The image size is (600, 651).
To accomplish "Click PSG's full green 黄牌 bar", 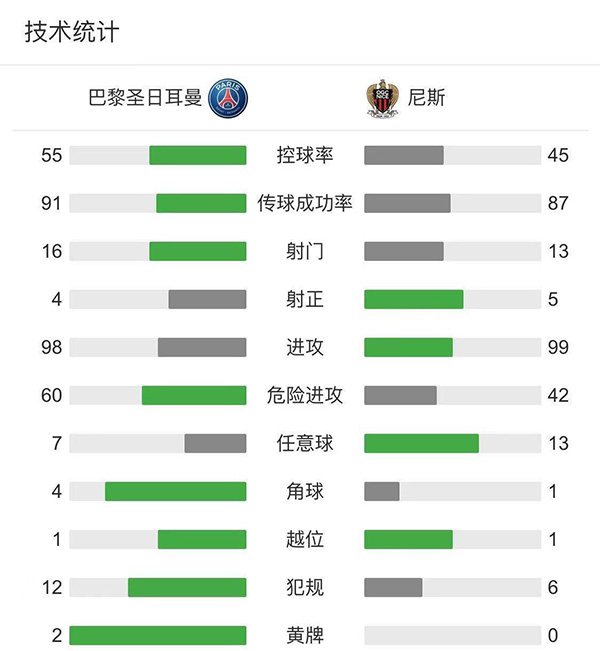I will (x=158, y=635).
